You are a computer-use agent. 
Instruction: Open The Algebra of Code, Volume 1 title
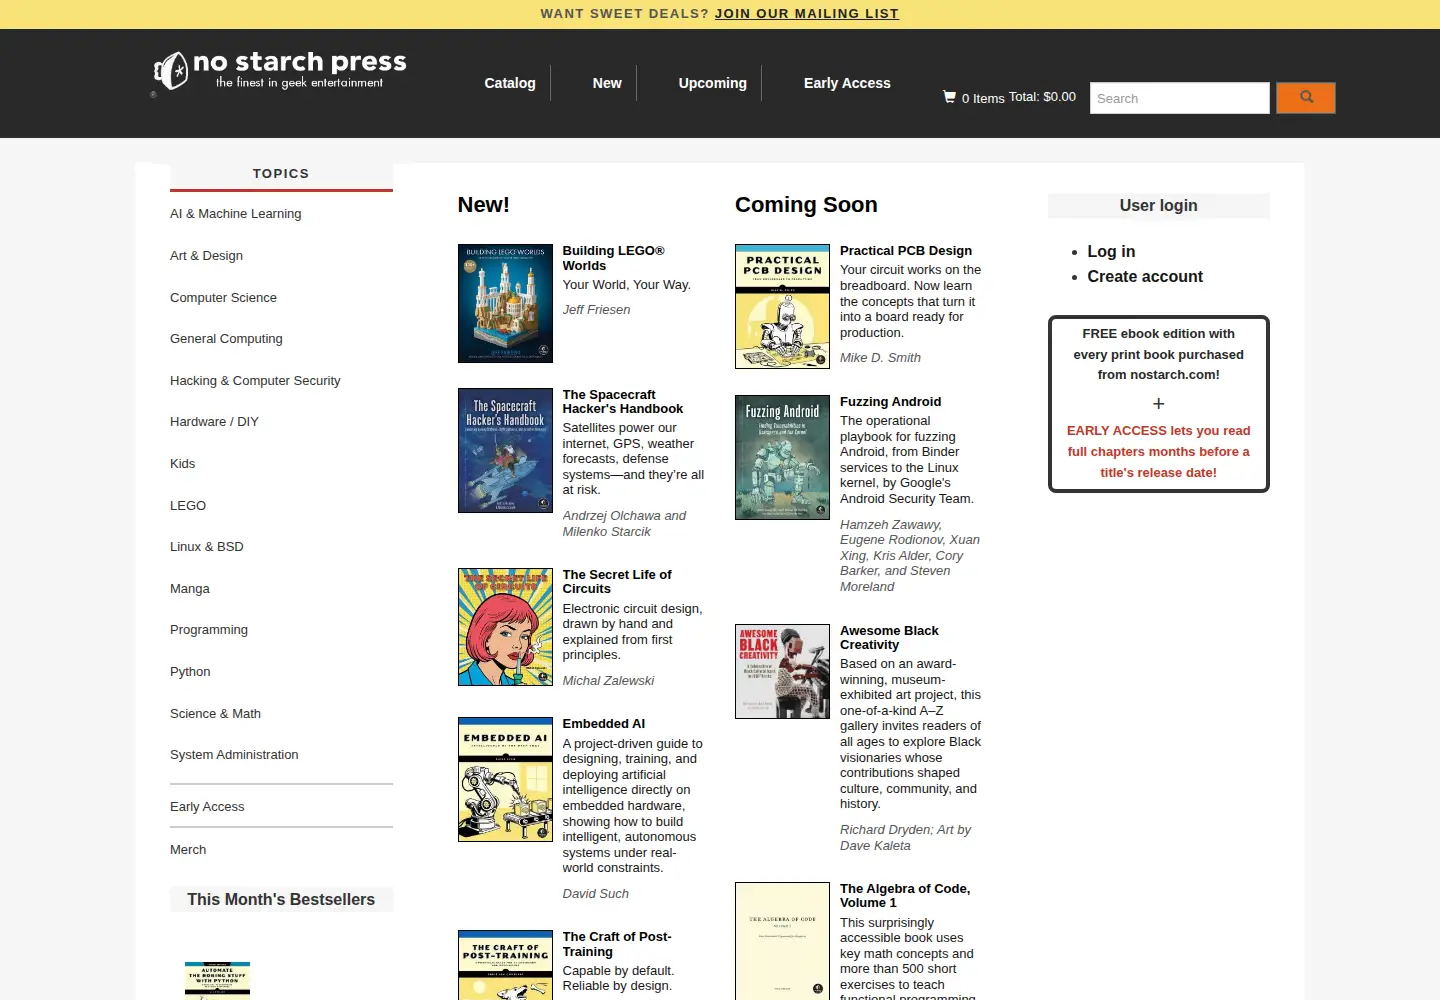(905, 896)
